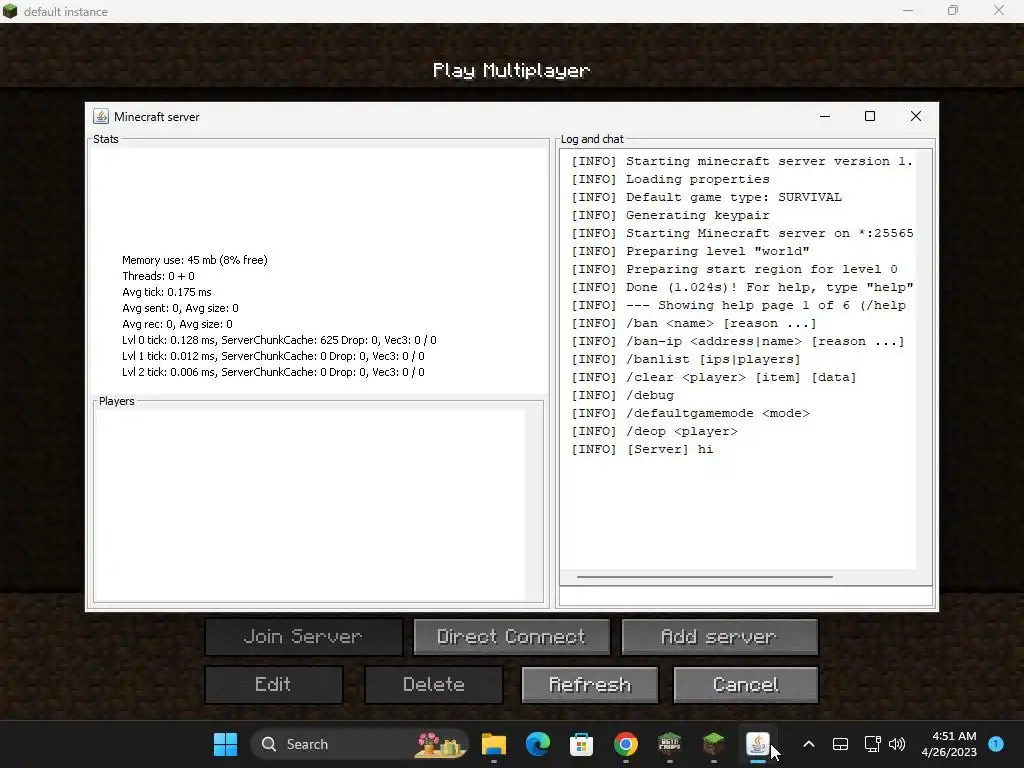Screen dimensions: 1024x768
Task: Click the "Done (1.024s)!" log line
Action: pyautogui.click(x=743, y=287)
